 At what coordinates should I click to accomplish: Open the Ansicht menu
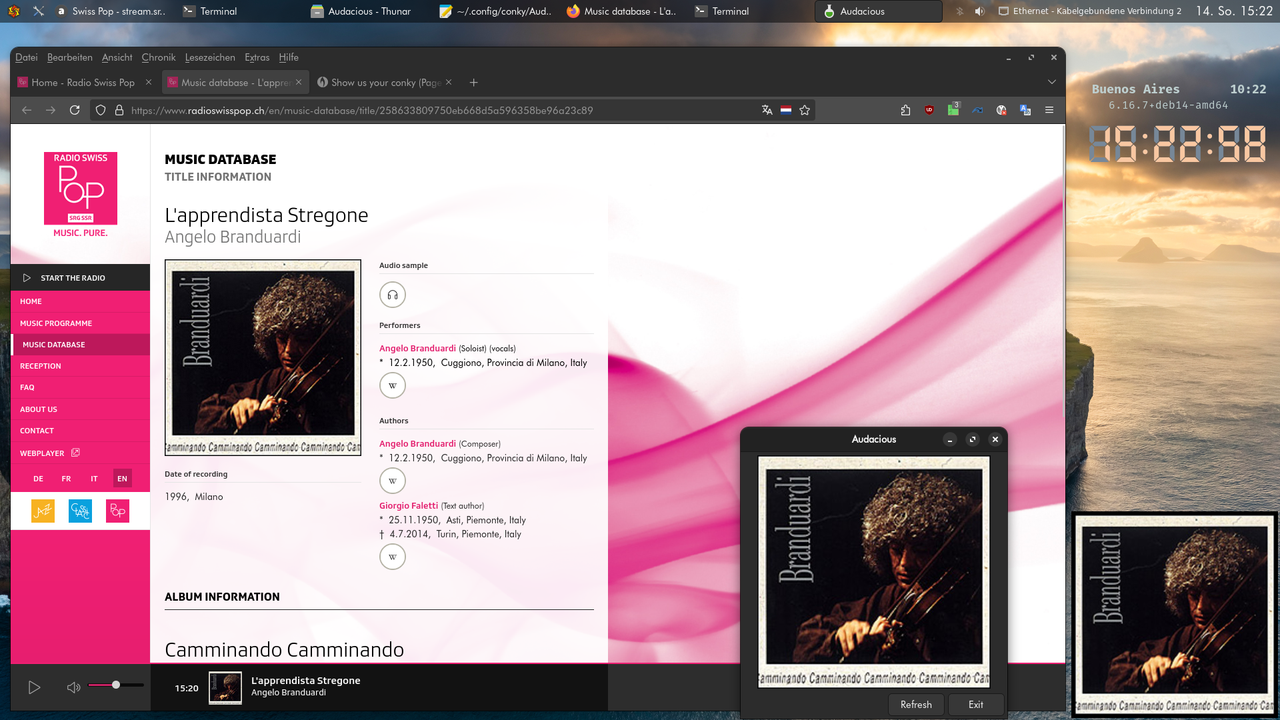(117, 58)
